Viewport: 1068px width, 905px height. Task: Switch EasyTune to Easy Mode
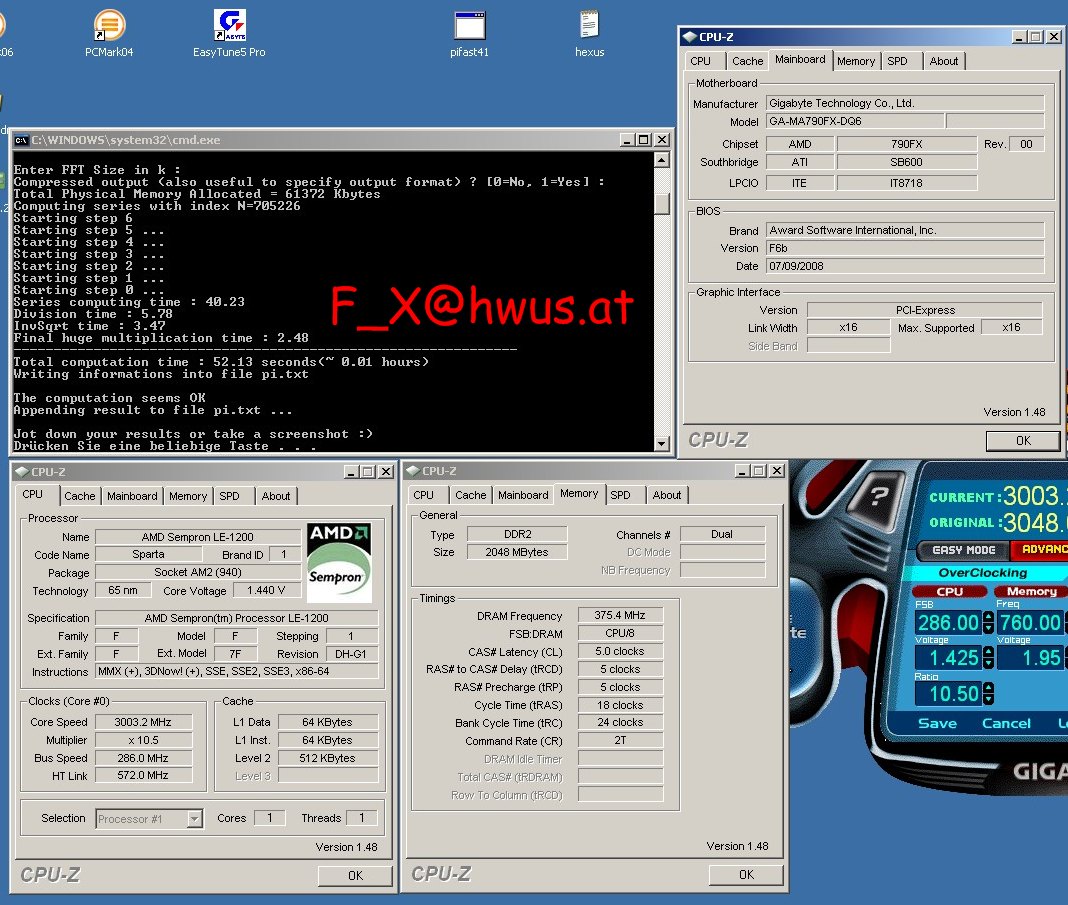[963, 550]
